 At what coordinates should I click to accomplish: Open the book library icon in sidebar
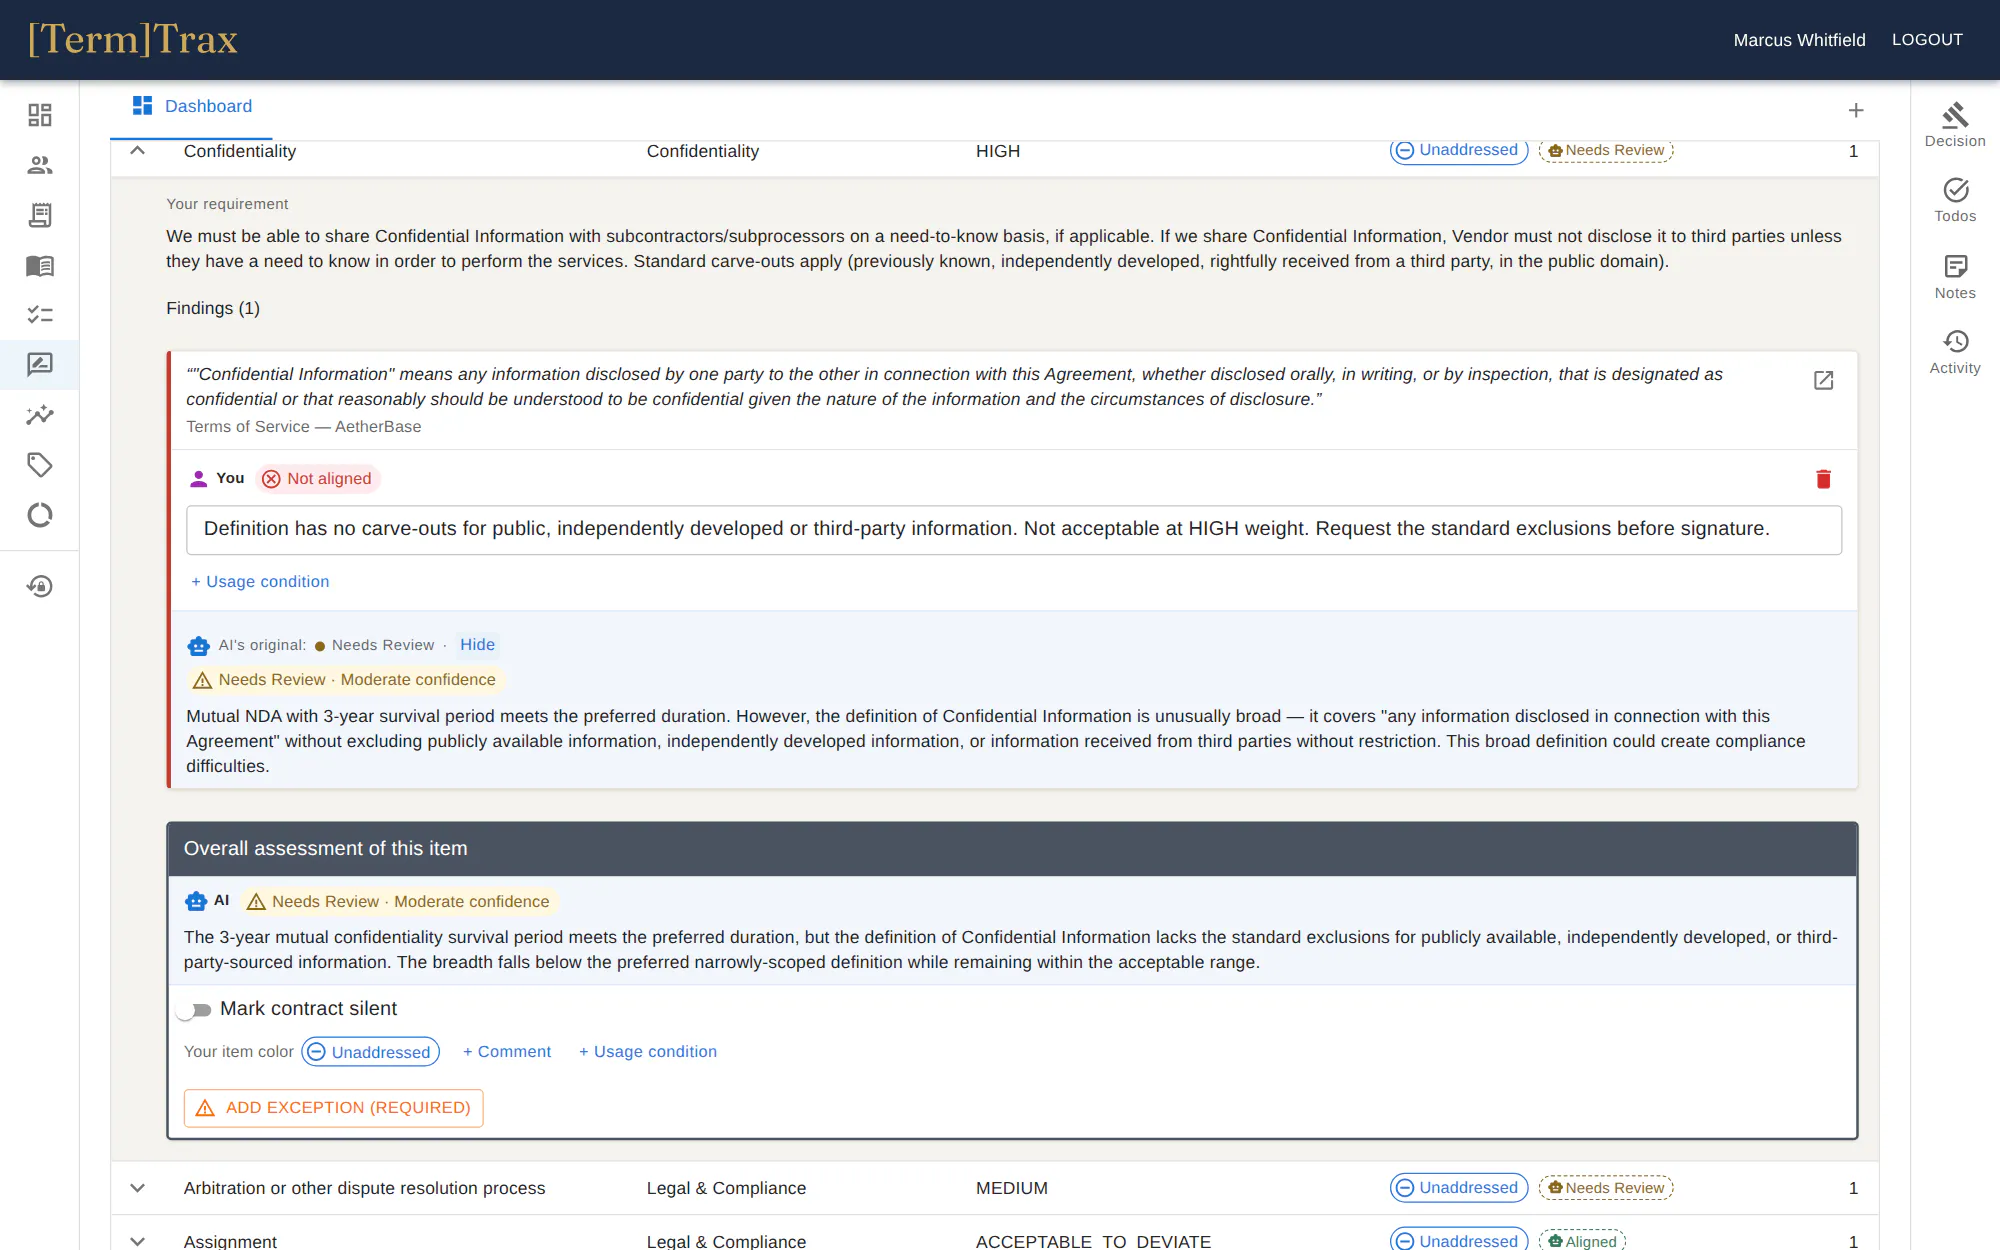tap(40, 265)
